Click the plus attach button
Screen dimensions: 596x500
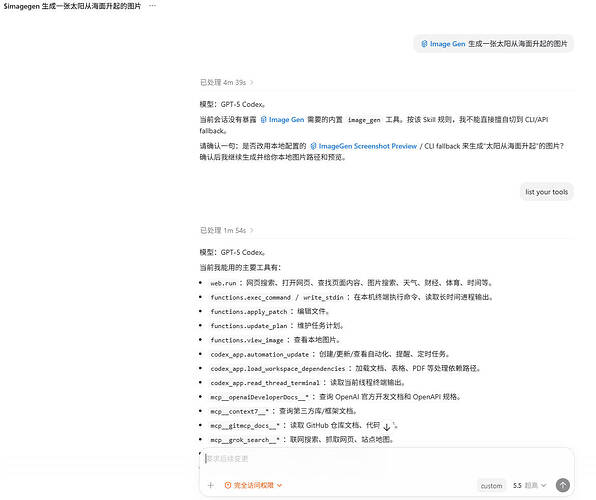point(211,485)
